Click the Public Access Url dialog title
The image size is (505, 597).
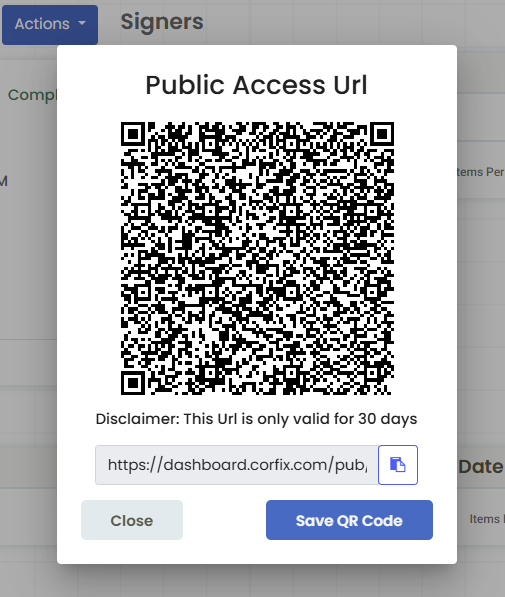[x=257, y=85]
